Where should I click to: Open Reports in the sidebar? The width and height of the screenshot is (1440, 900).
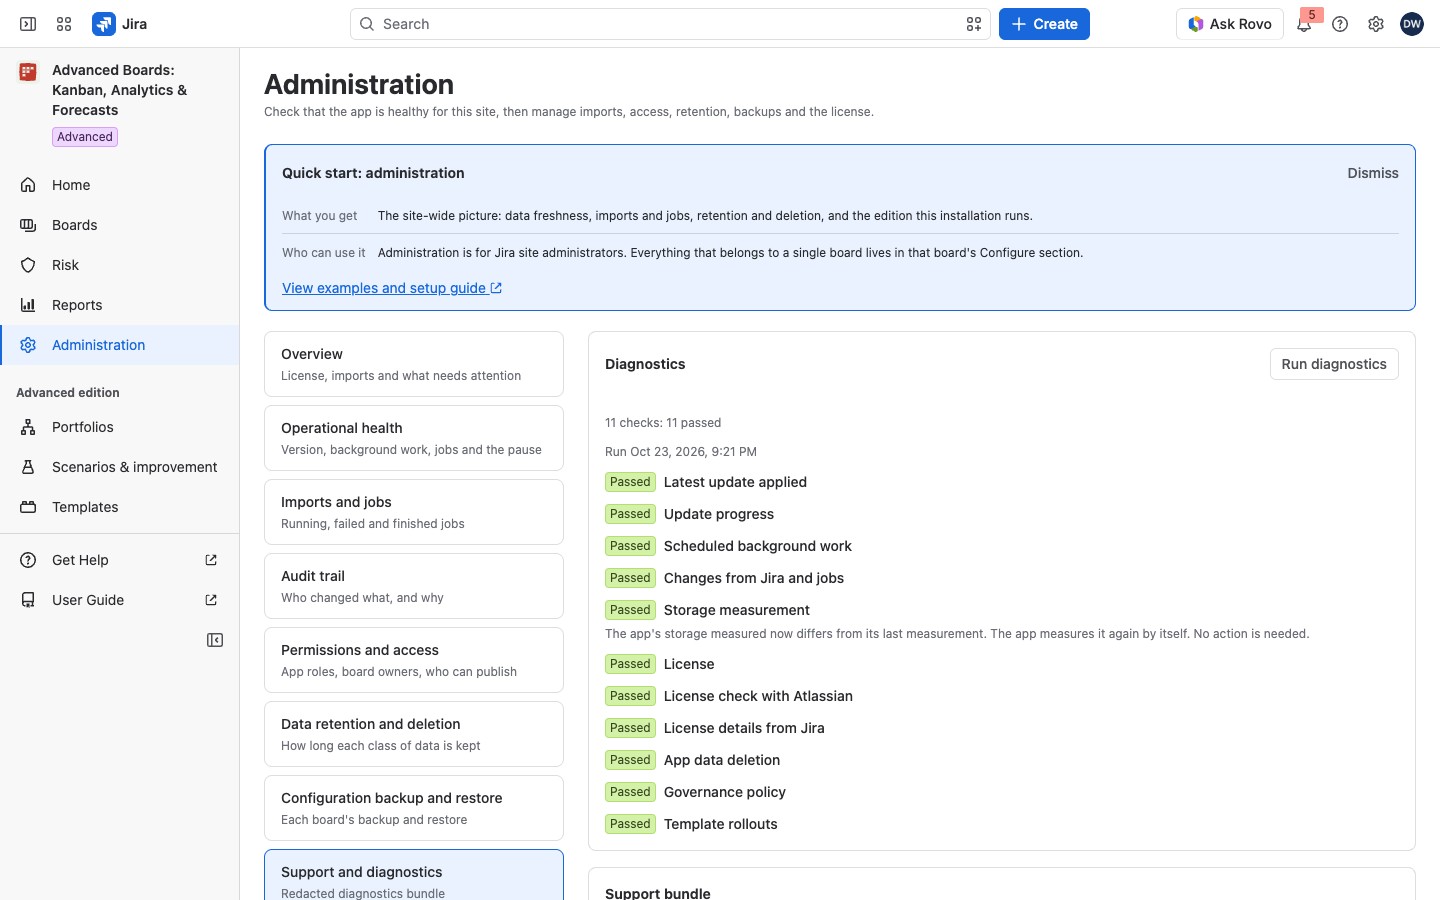pyautogui.click(x=120, y=305)
